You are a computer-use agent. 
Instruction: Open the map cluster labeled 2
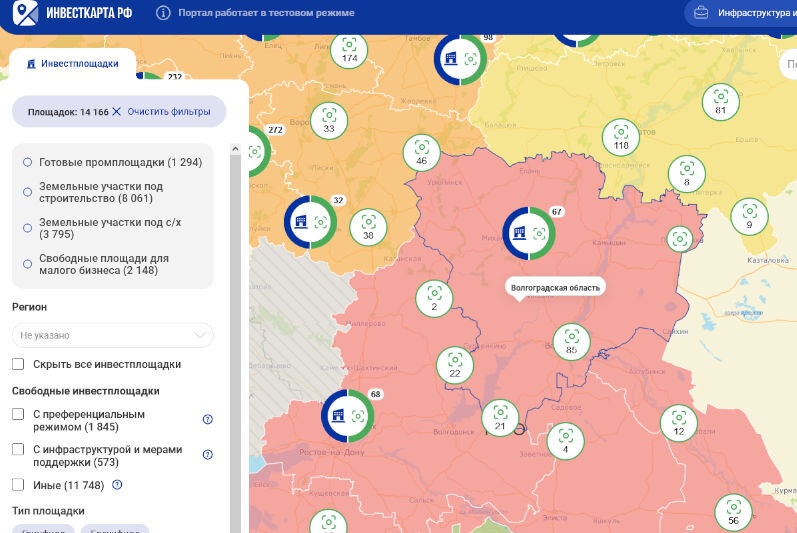pos(434,299)
